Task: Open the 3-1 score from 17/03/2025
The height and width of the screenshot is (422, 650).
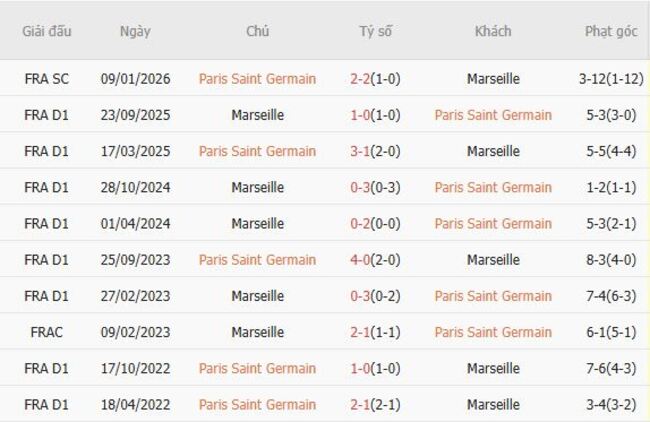Action: tap(361, 151)
